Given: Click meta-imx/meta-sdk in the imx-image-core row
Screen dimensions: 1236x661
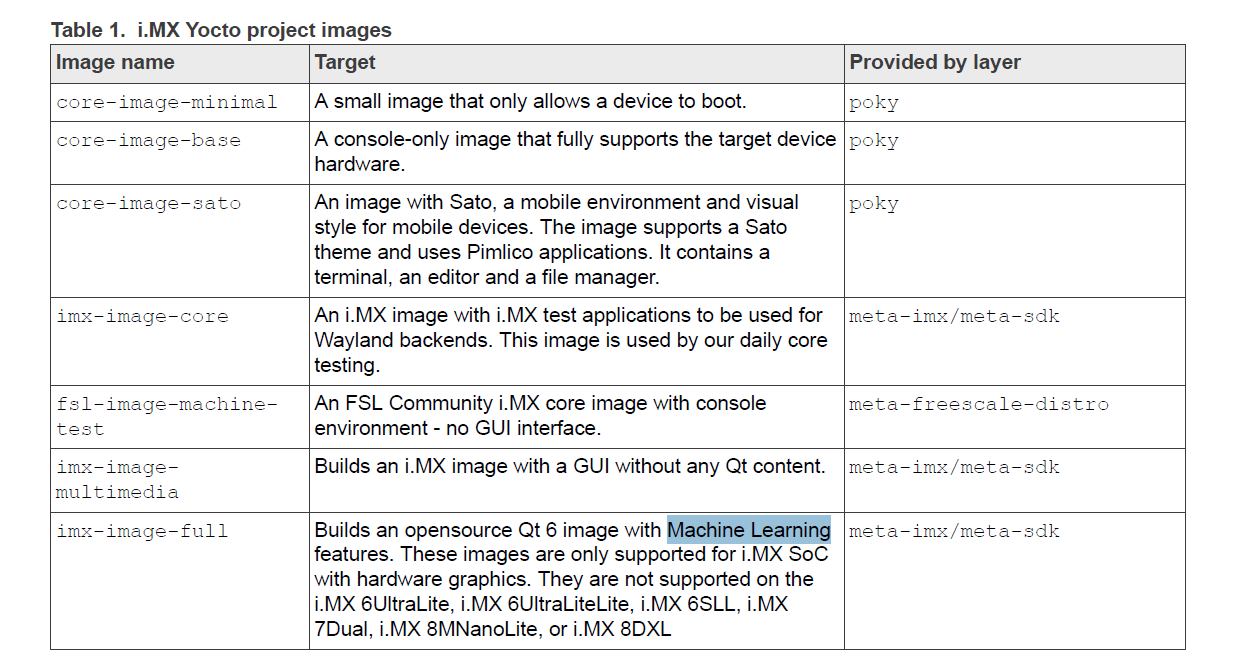Looking at the screenshot, I should tap(954, 316).
